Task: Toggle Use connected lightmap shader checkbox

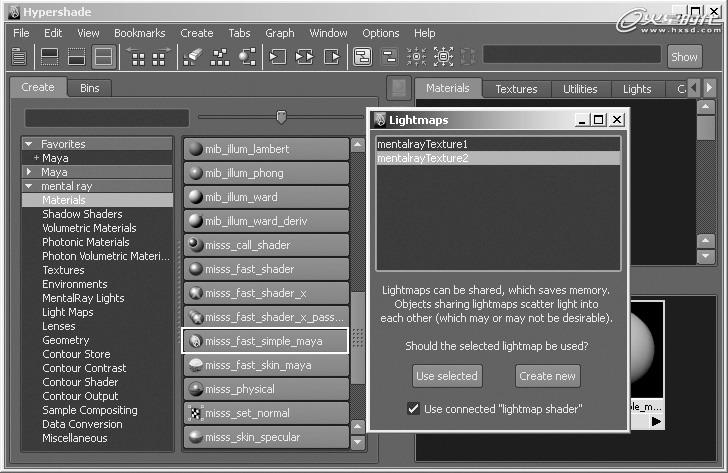Action: tap(413, 409)
